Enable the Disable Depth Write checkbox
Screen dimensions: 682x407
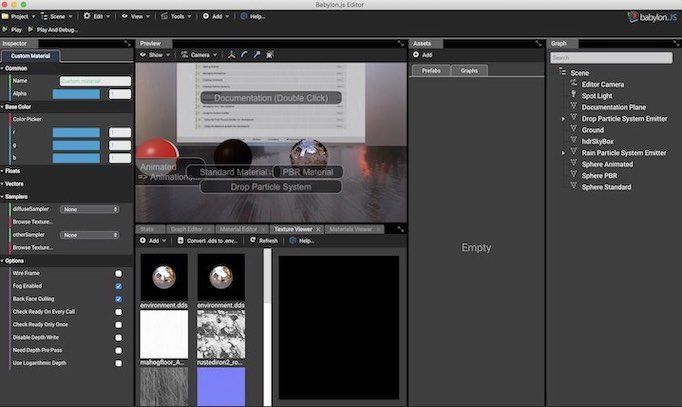pos(118,337)
